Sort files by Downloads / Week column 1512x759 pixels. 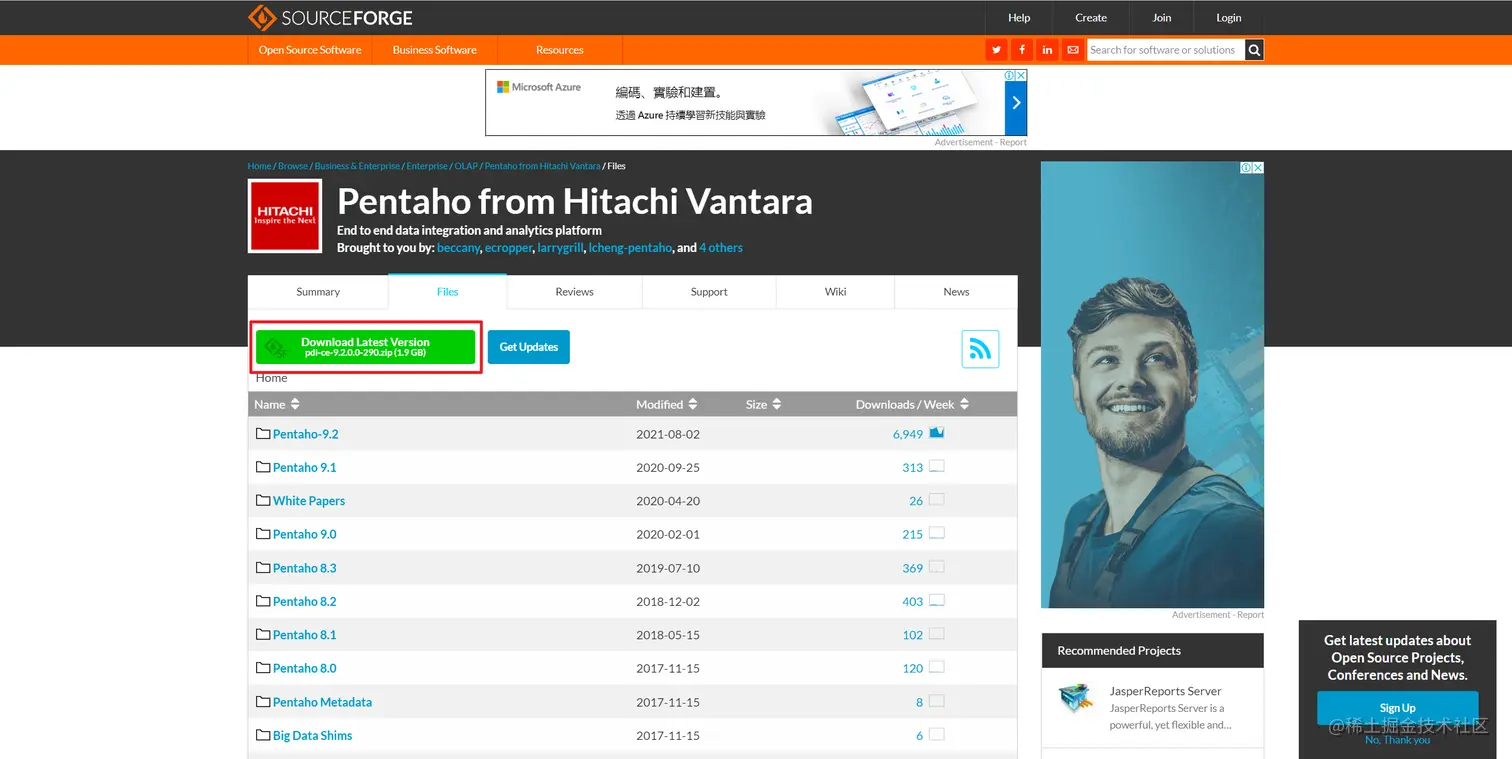(x=912, y=404)
